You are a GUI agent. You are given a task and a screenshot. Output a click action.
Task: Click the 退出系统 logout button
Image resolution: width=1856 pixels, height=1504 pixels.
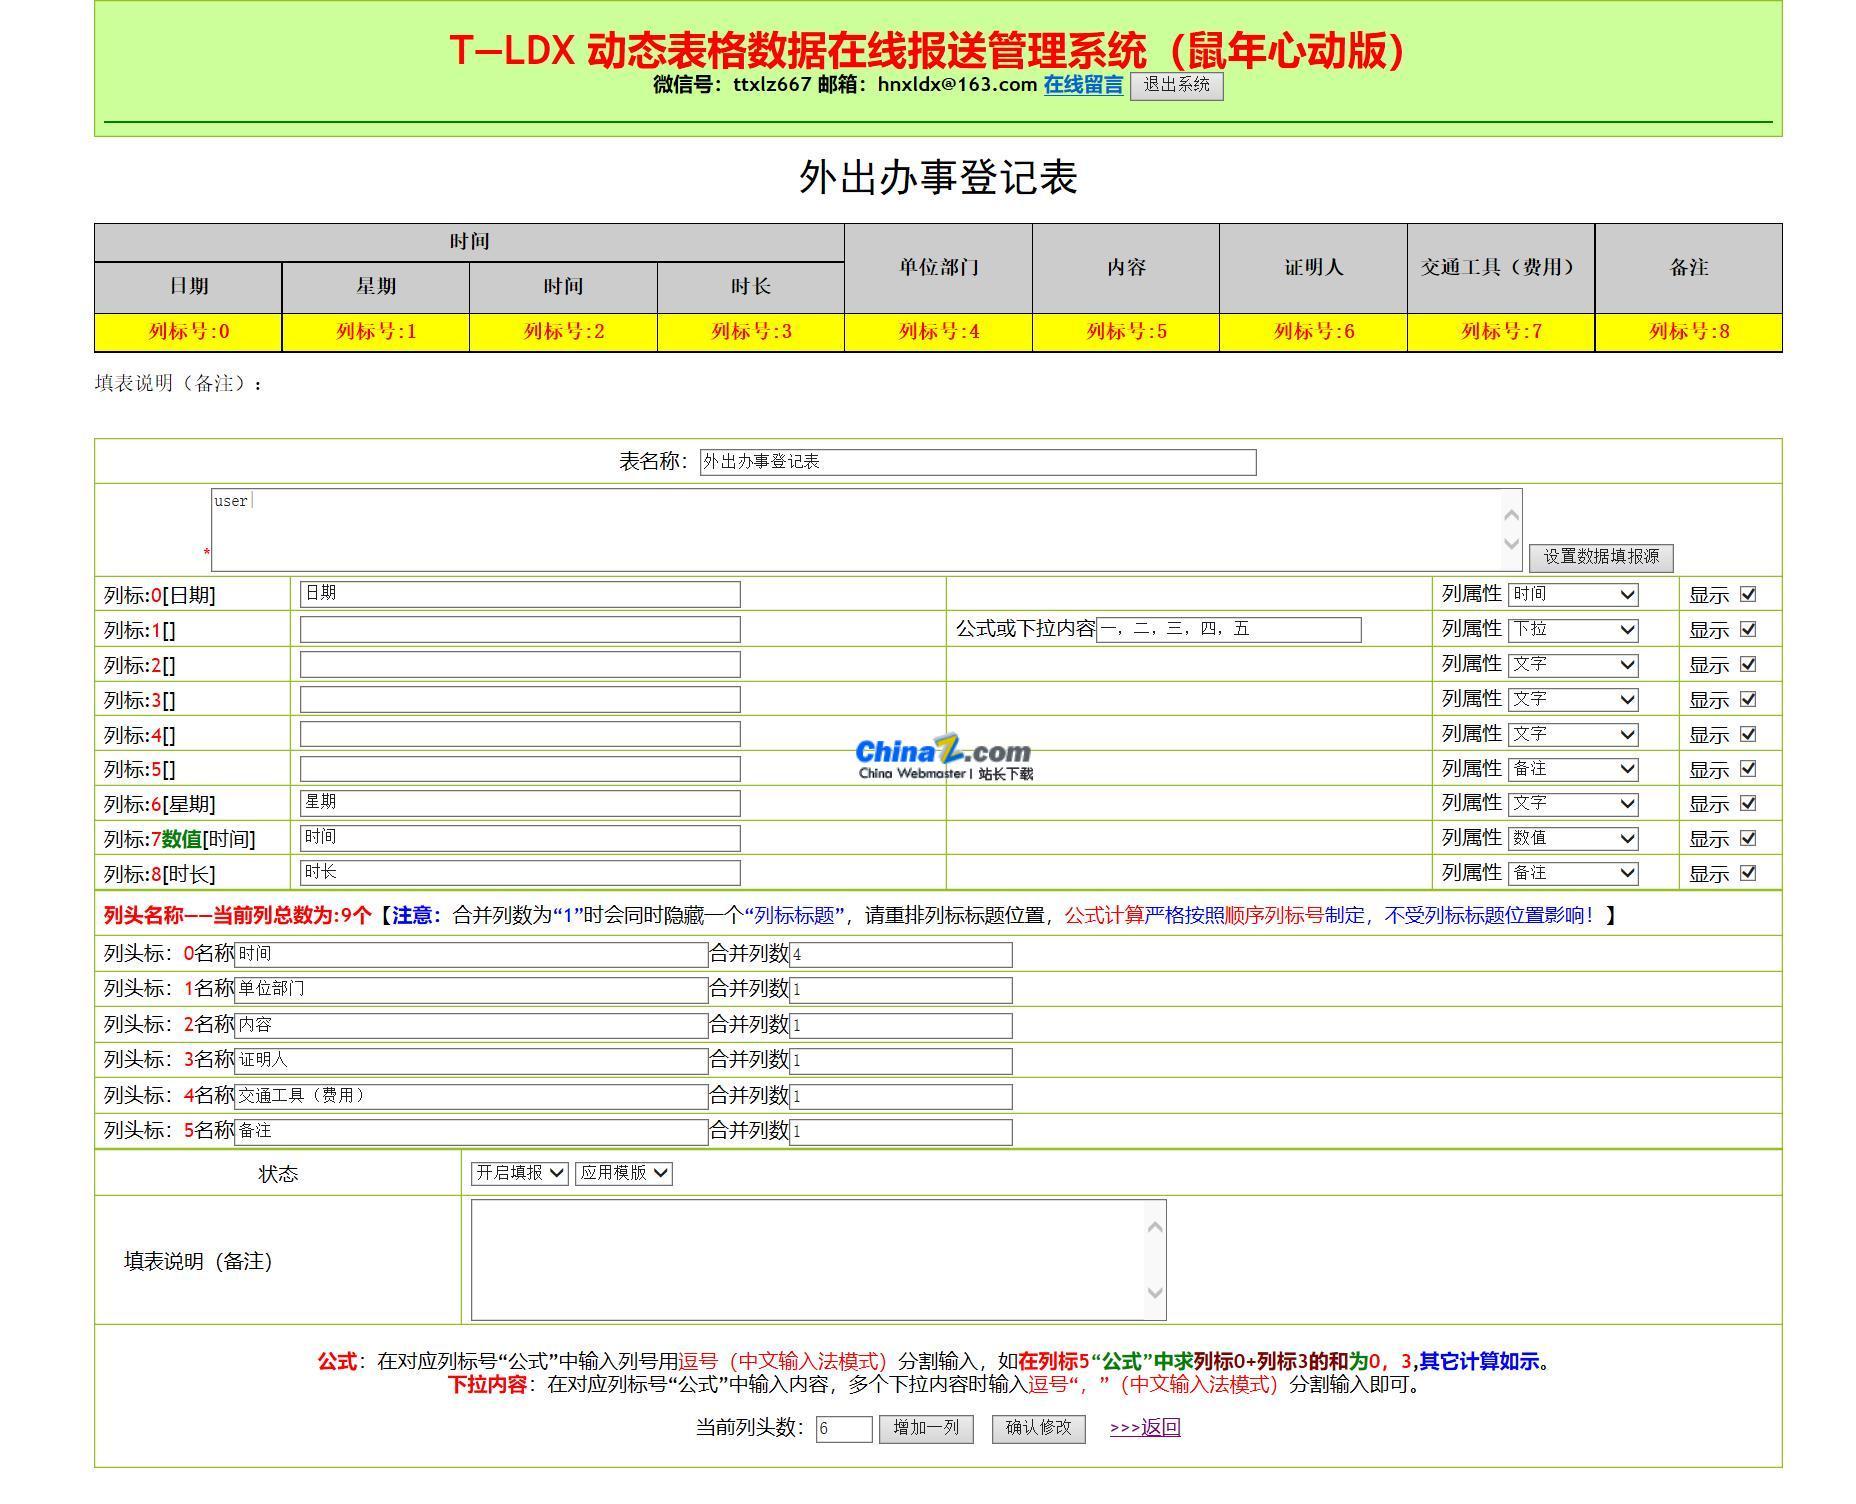click(1176, 85)
